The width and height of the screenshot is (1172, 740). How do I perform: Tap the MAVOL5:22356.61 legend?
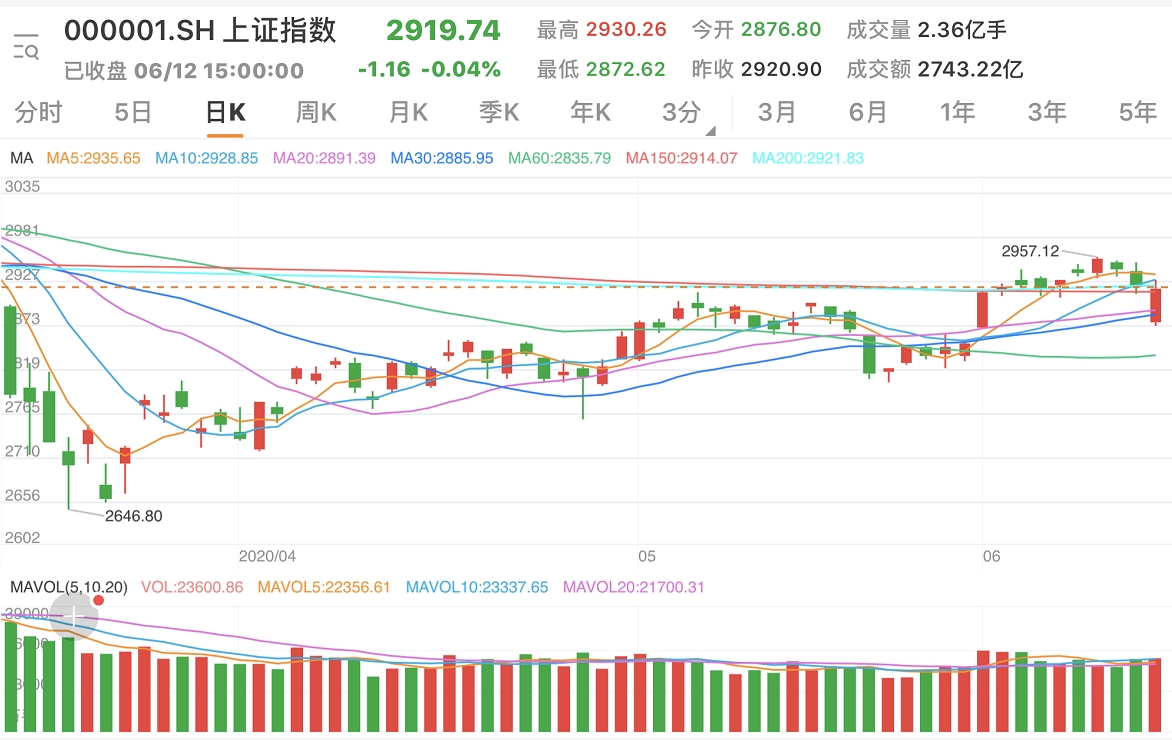pyautogui.click(x=324, y=588)
